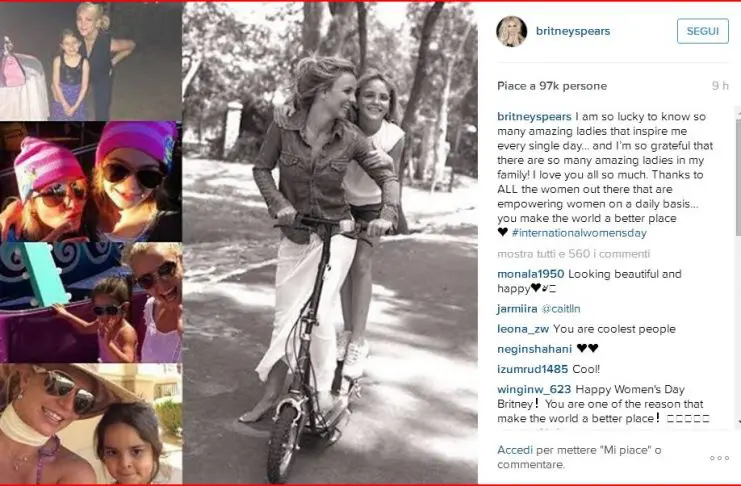Open commenter monala1950 profile

click(530, 274)
